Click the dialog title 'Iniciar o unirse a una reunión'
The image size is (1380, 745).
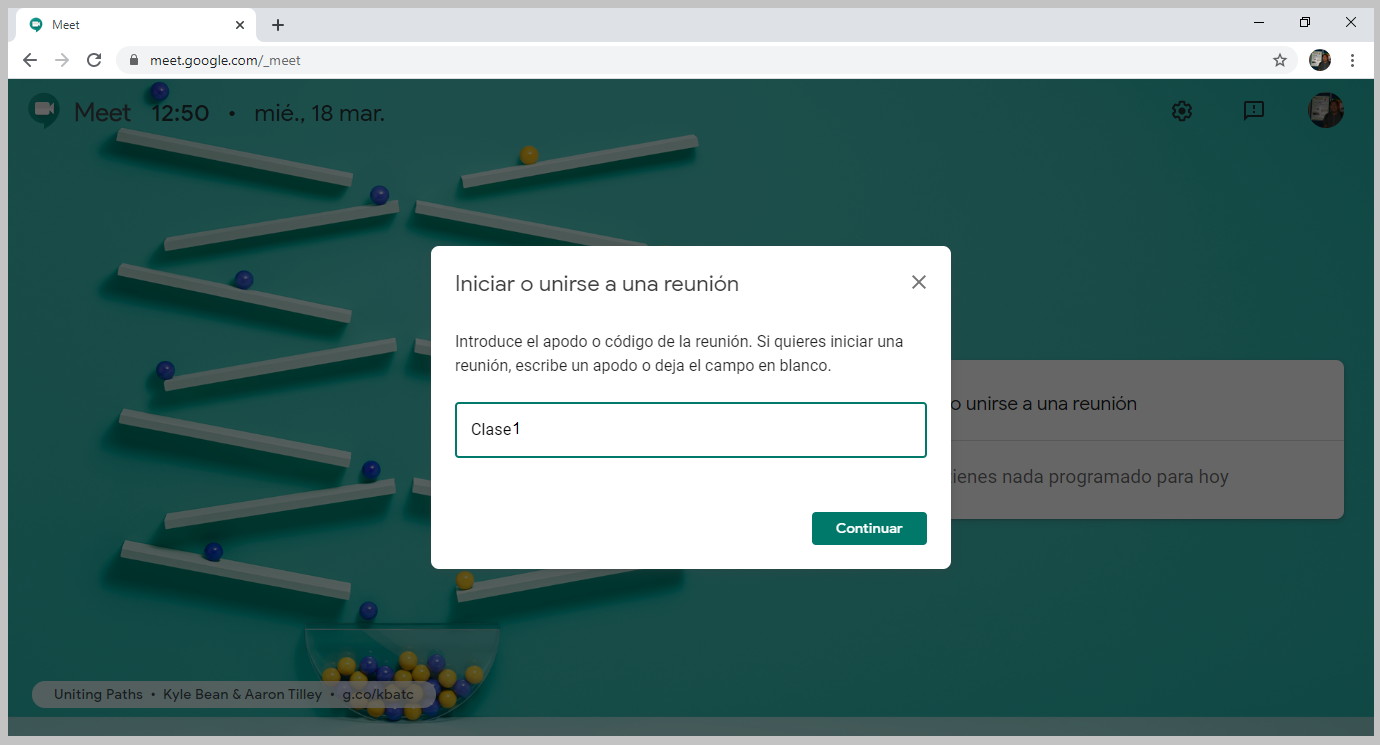(597, 284)
